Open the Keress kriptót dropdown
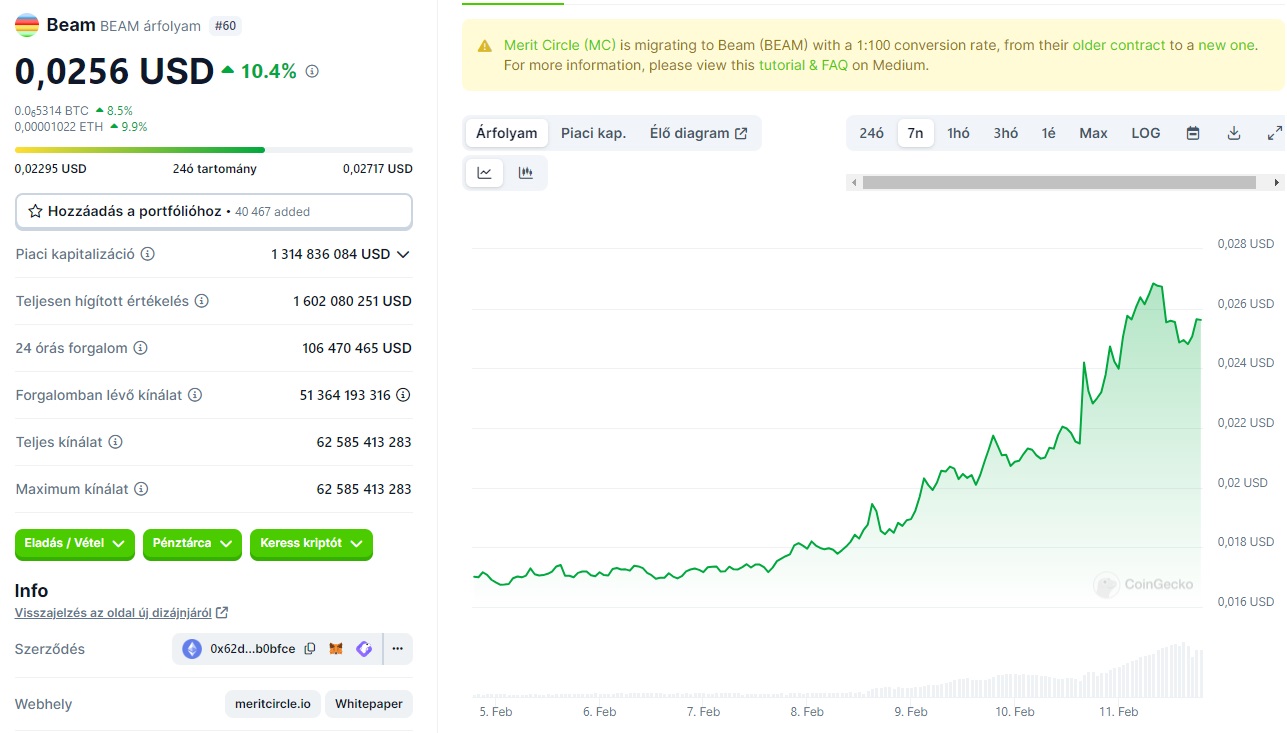Screen dimensions: 1287x733 (x=311, y=543)
